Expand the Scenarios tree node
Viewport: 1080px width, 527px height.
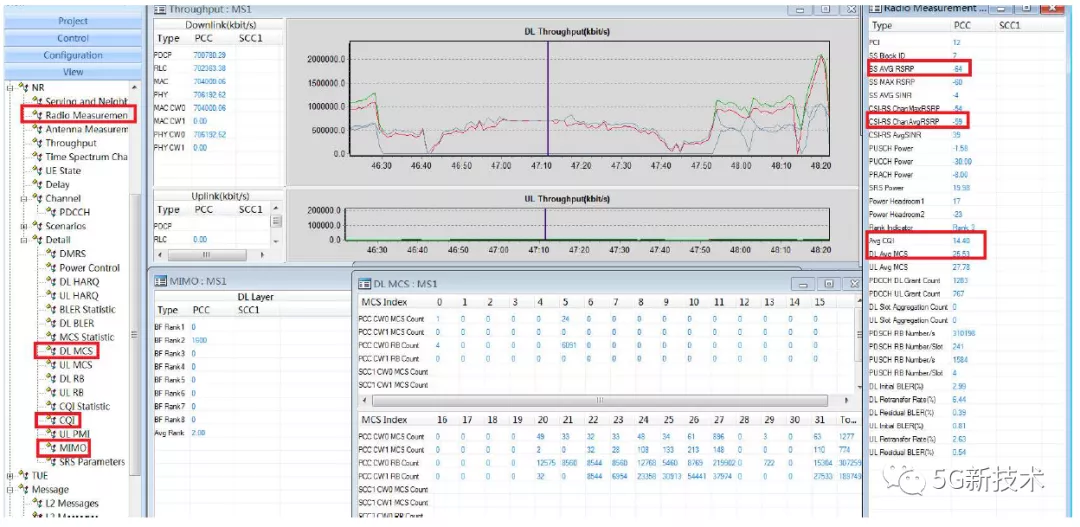[24, 226]
